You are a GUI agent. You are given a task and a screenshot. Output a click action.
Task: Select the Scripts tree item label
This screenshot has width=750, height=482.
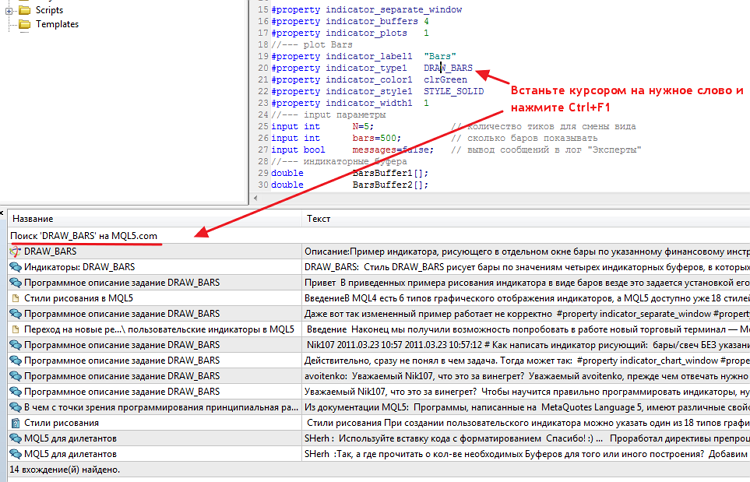click(52, 9)
